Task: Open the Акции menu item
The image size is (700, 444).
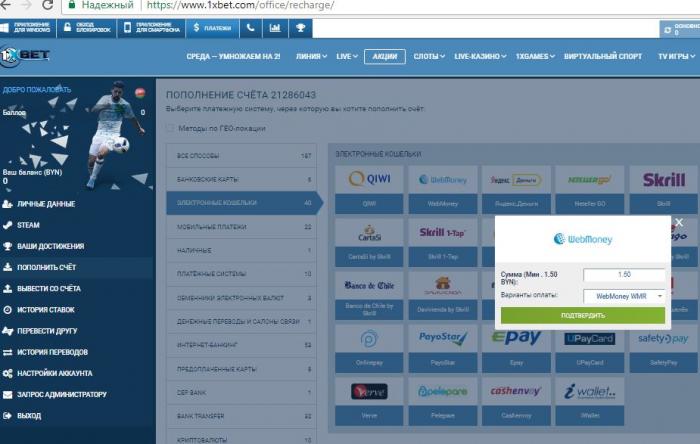Action: pyautogui.click(x=385, y=56)
